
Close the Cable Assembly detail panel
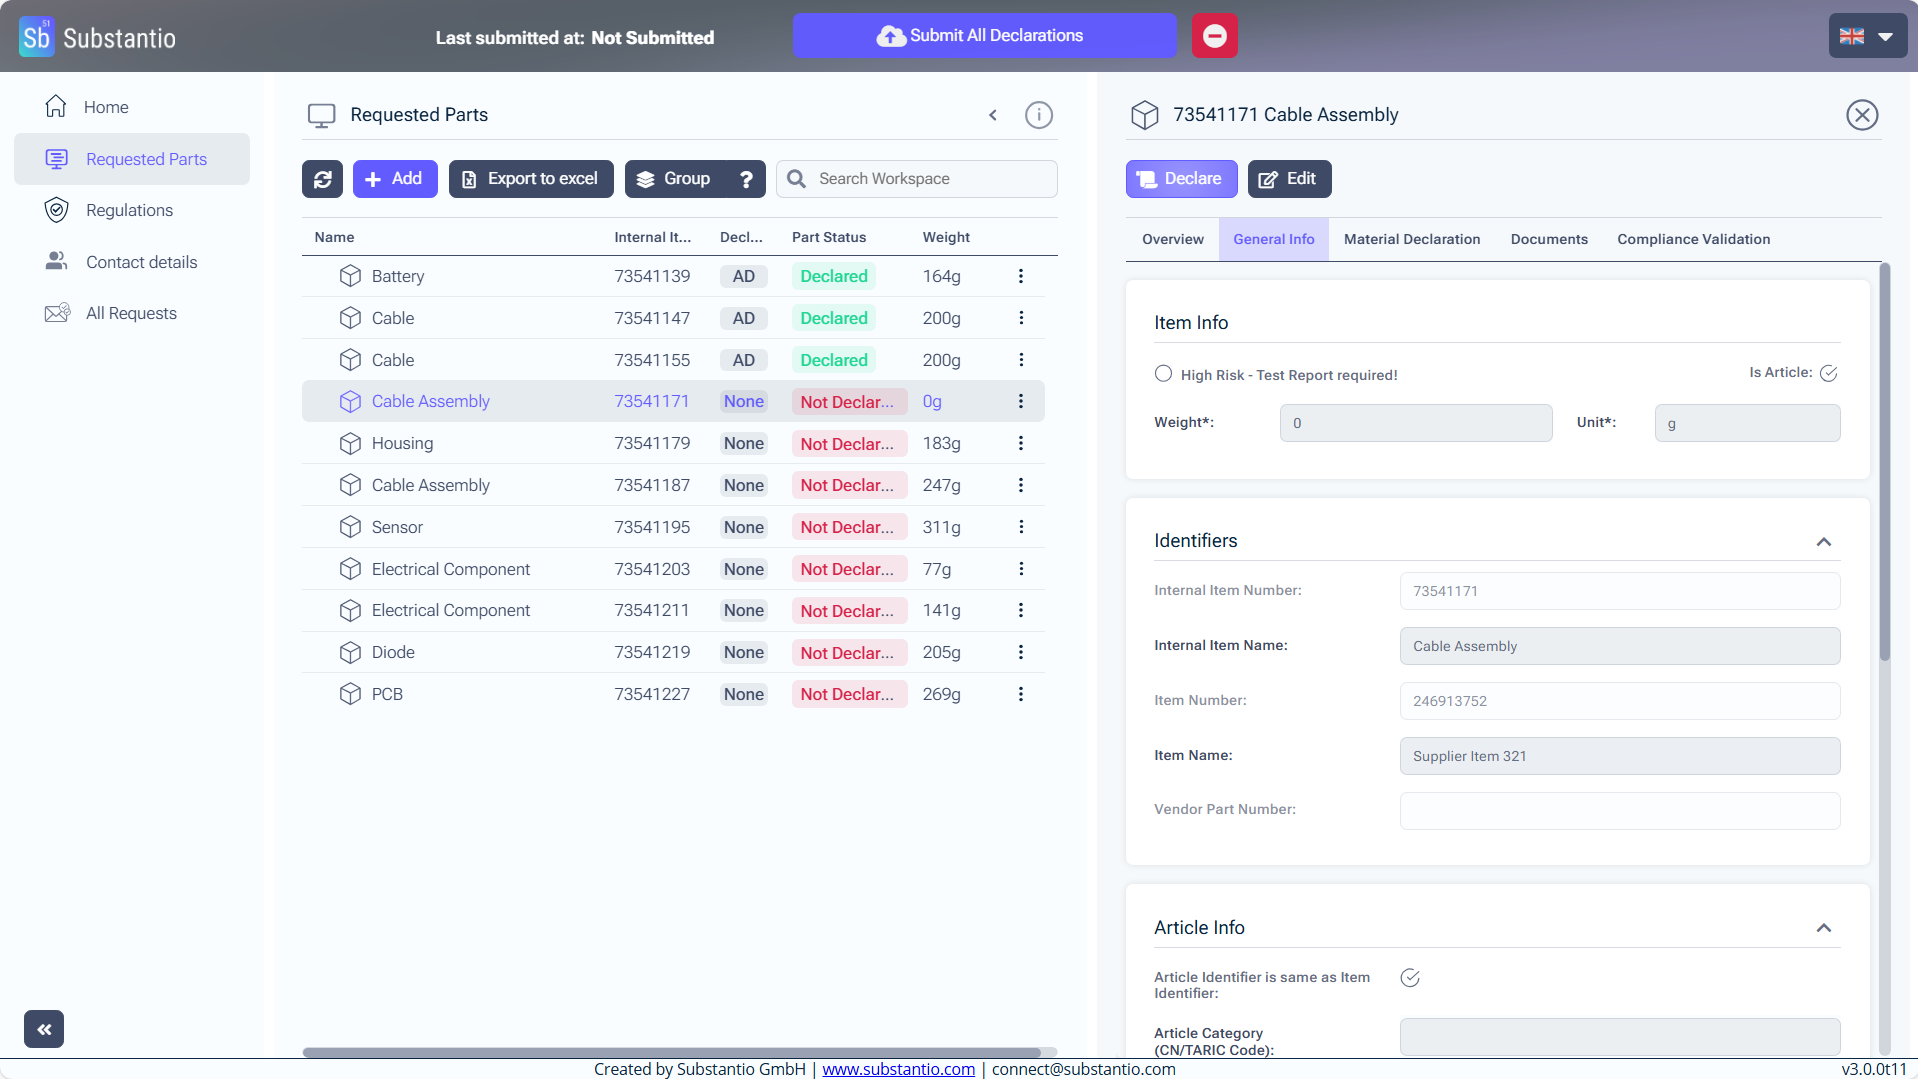pos(1861,115)
